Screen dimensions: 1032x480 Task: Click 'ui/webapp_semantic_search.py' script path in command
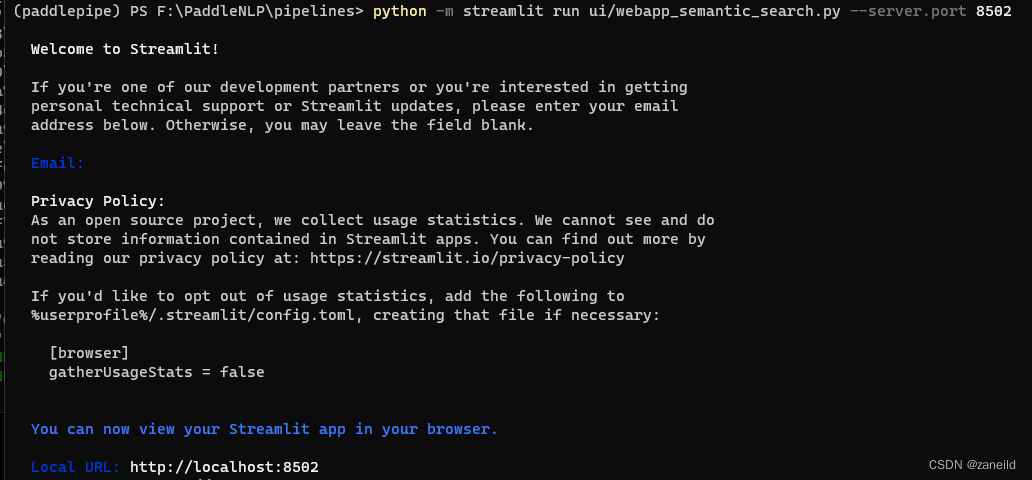point(715,12)
